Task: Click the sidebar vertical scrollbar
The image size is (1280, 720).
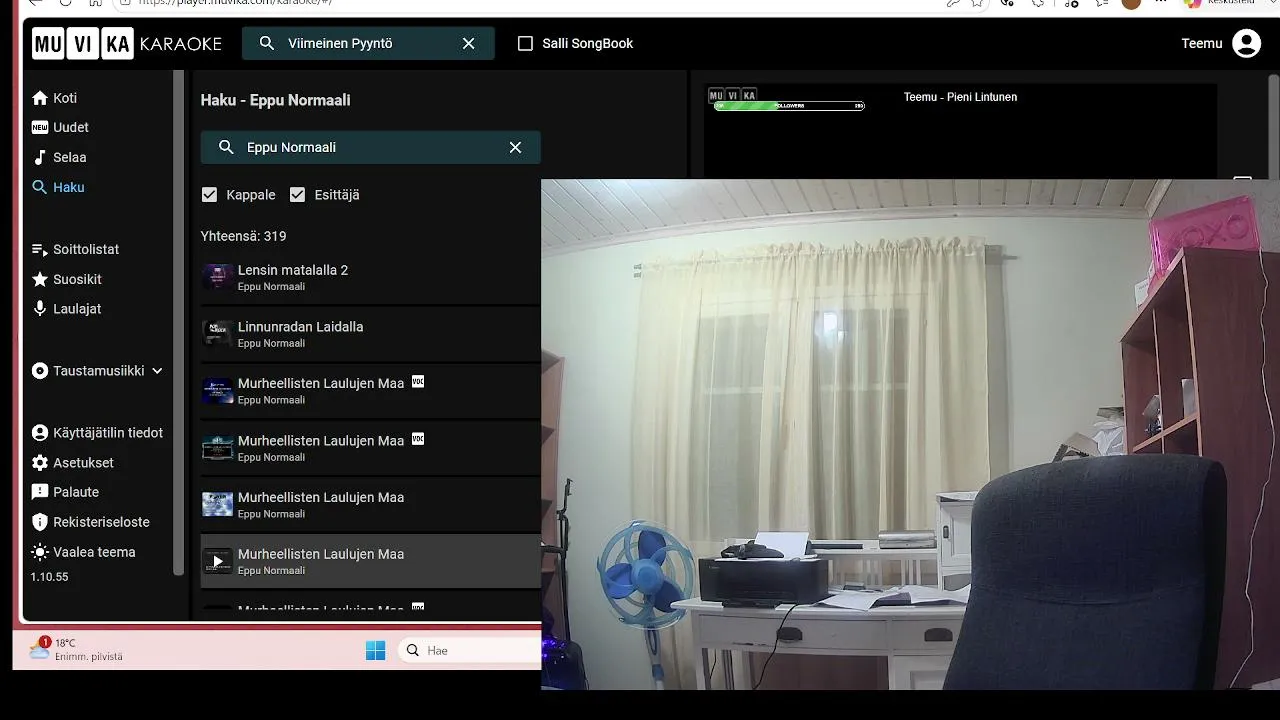Action: tap(179, 325)
